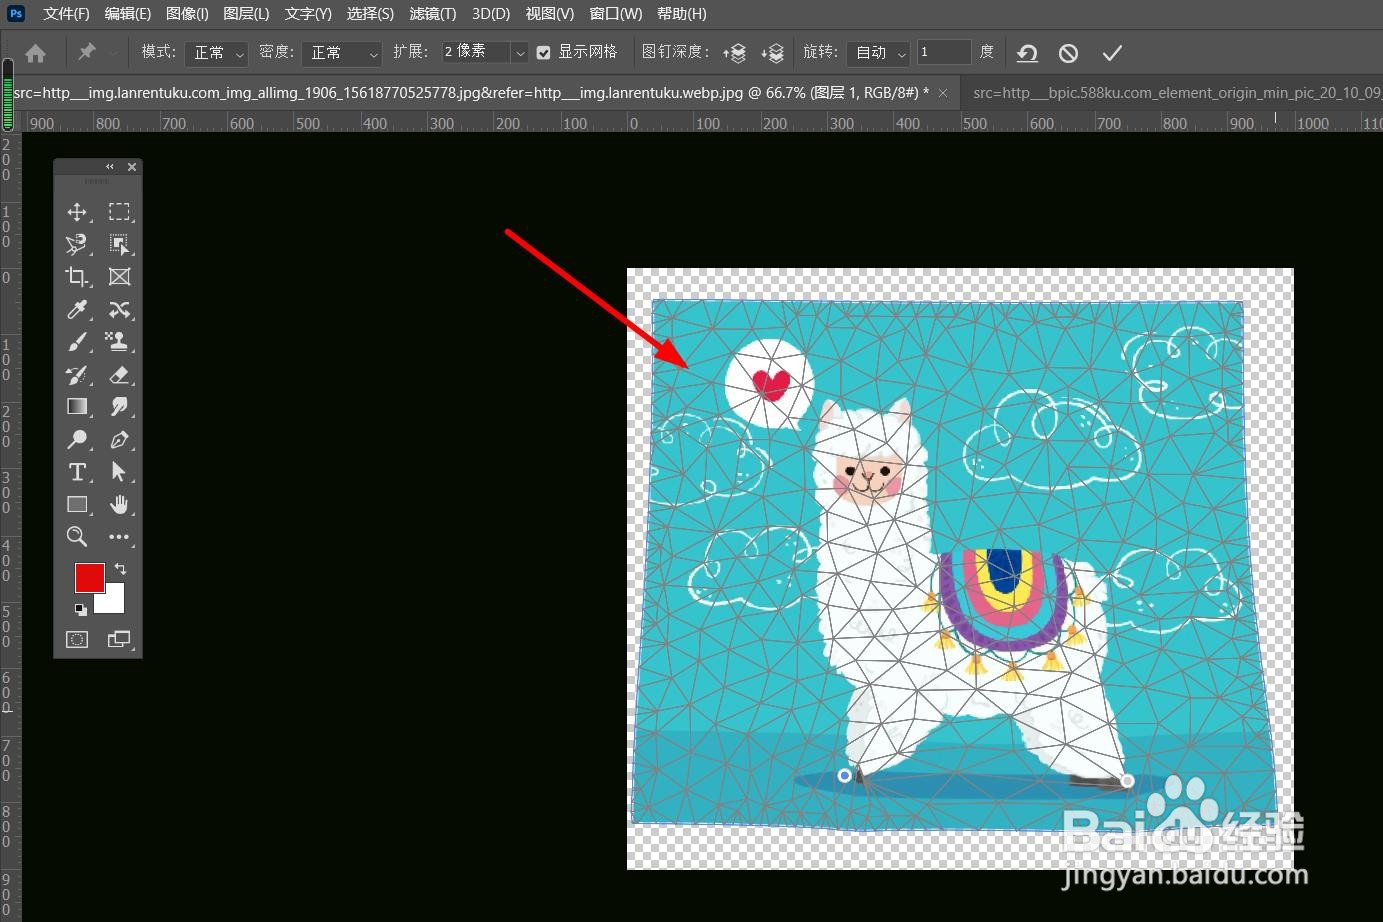Open the 图像(I) menu

coord(187,13)
